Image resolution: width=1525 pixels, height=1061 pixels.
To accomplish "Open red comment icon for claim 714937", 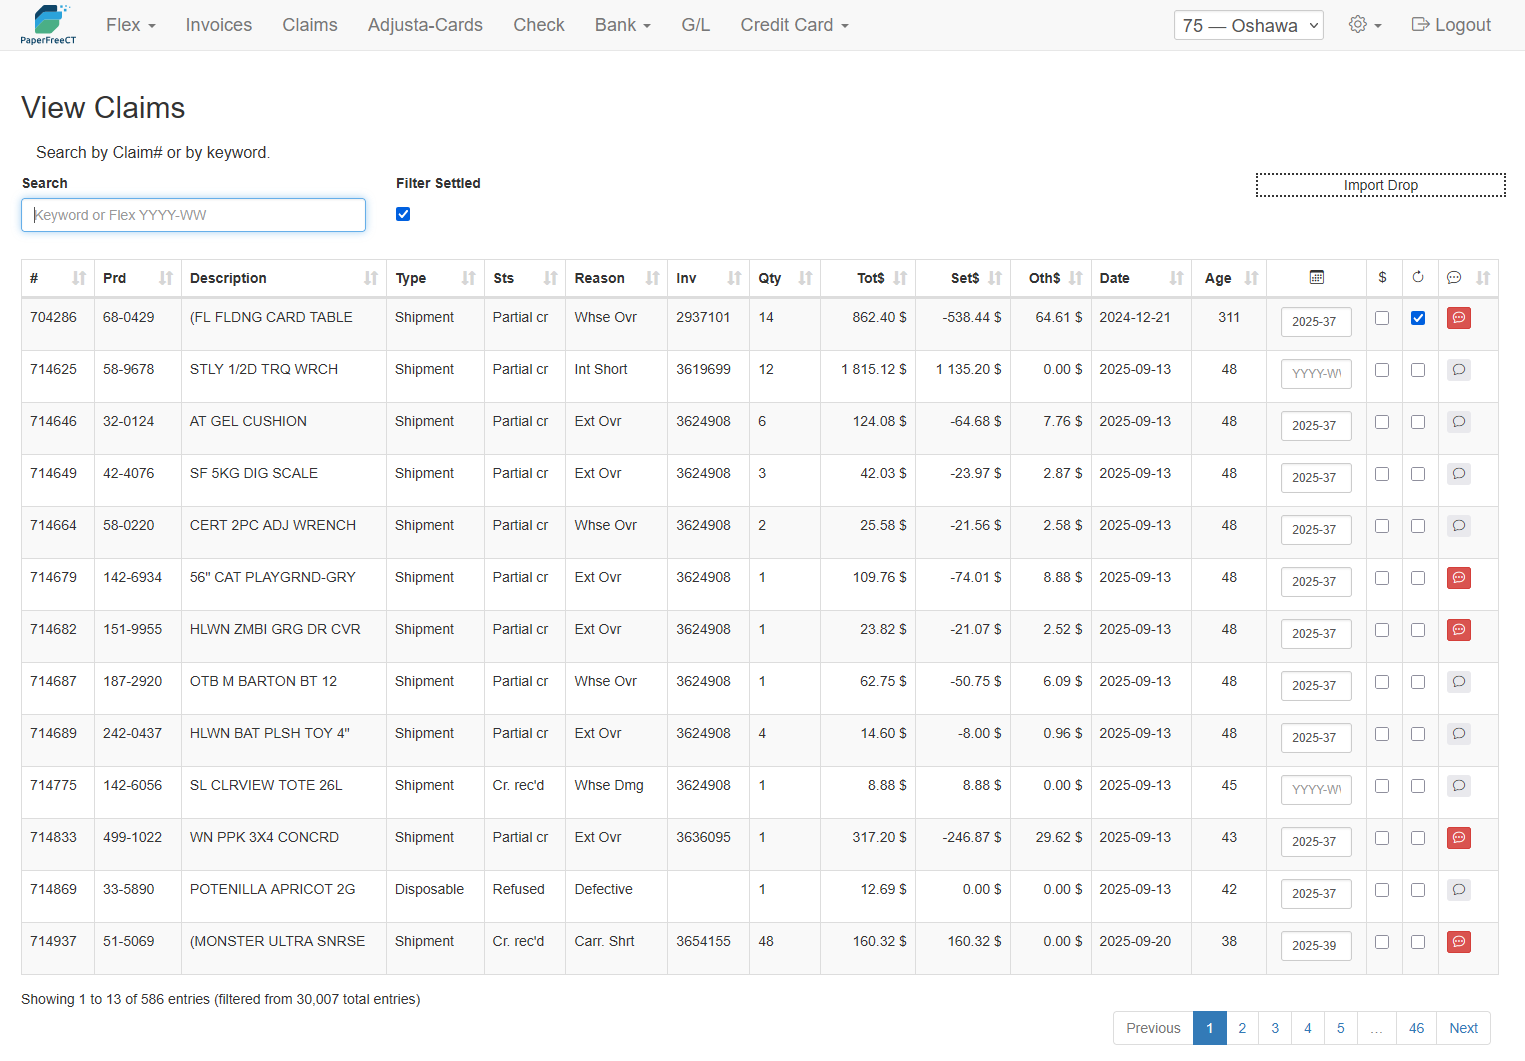I will click(1459, 942).
